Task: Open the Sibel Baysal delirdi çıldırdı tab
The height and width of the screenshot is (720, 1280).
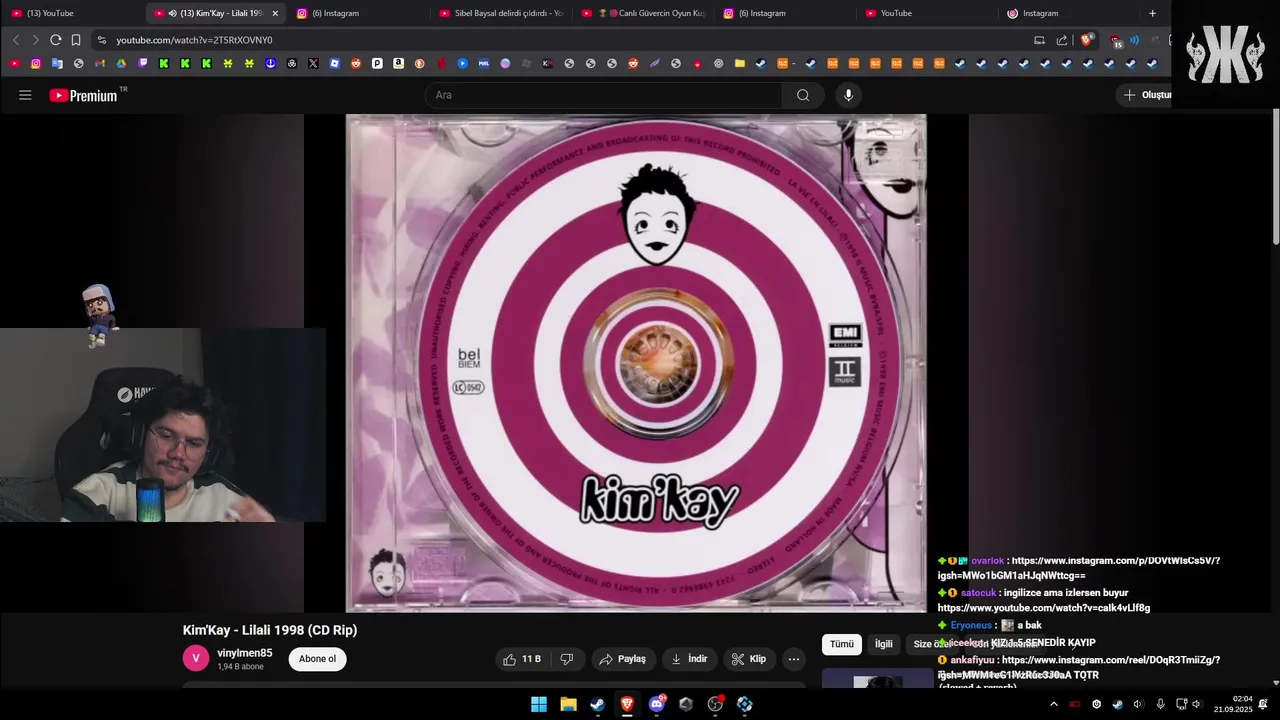Action: pos(501,13)
